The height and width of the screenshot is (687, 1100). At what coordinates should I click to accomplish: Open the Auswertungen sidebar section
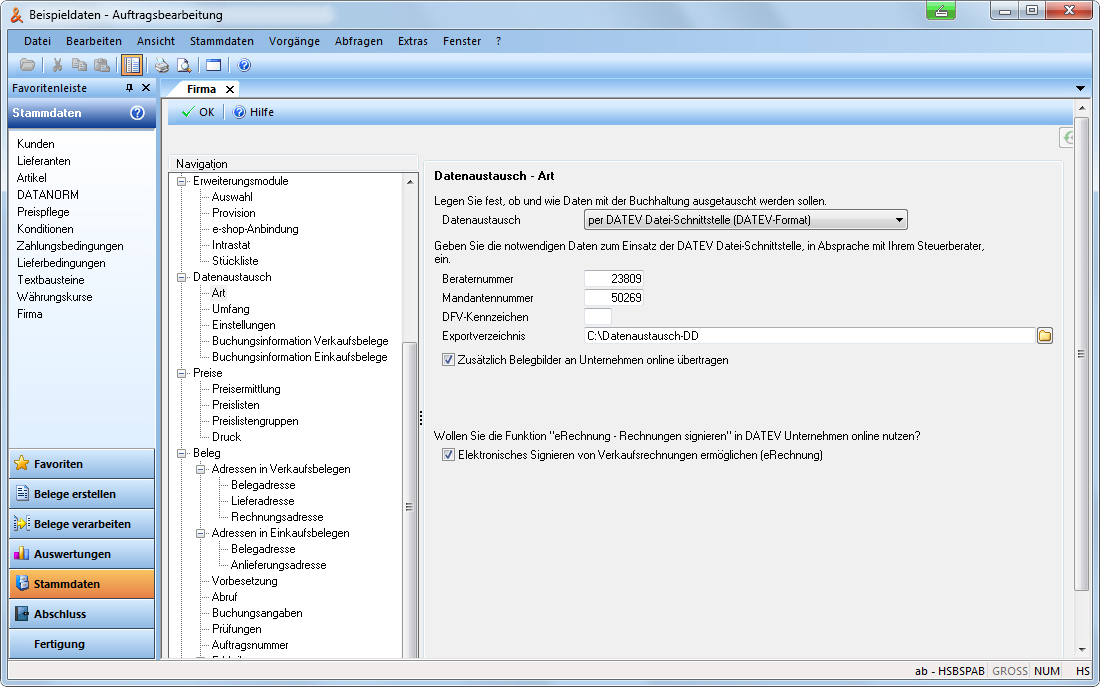tap(82, 554)
